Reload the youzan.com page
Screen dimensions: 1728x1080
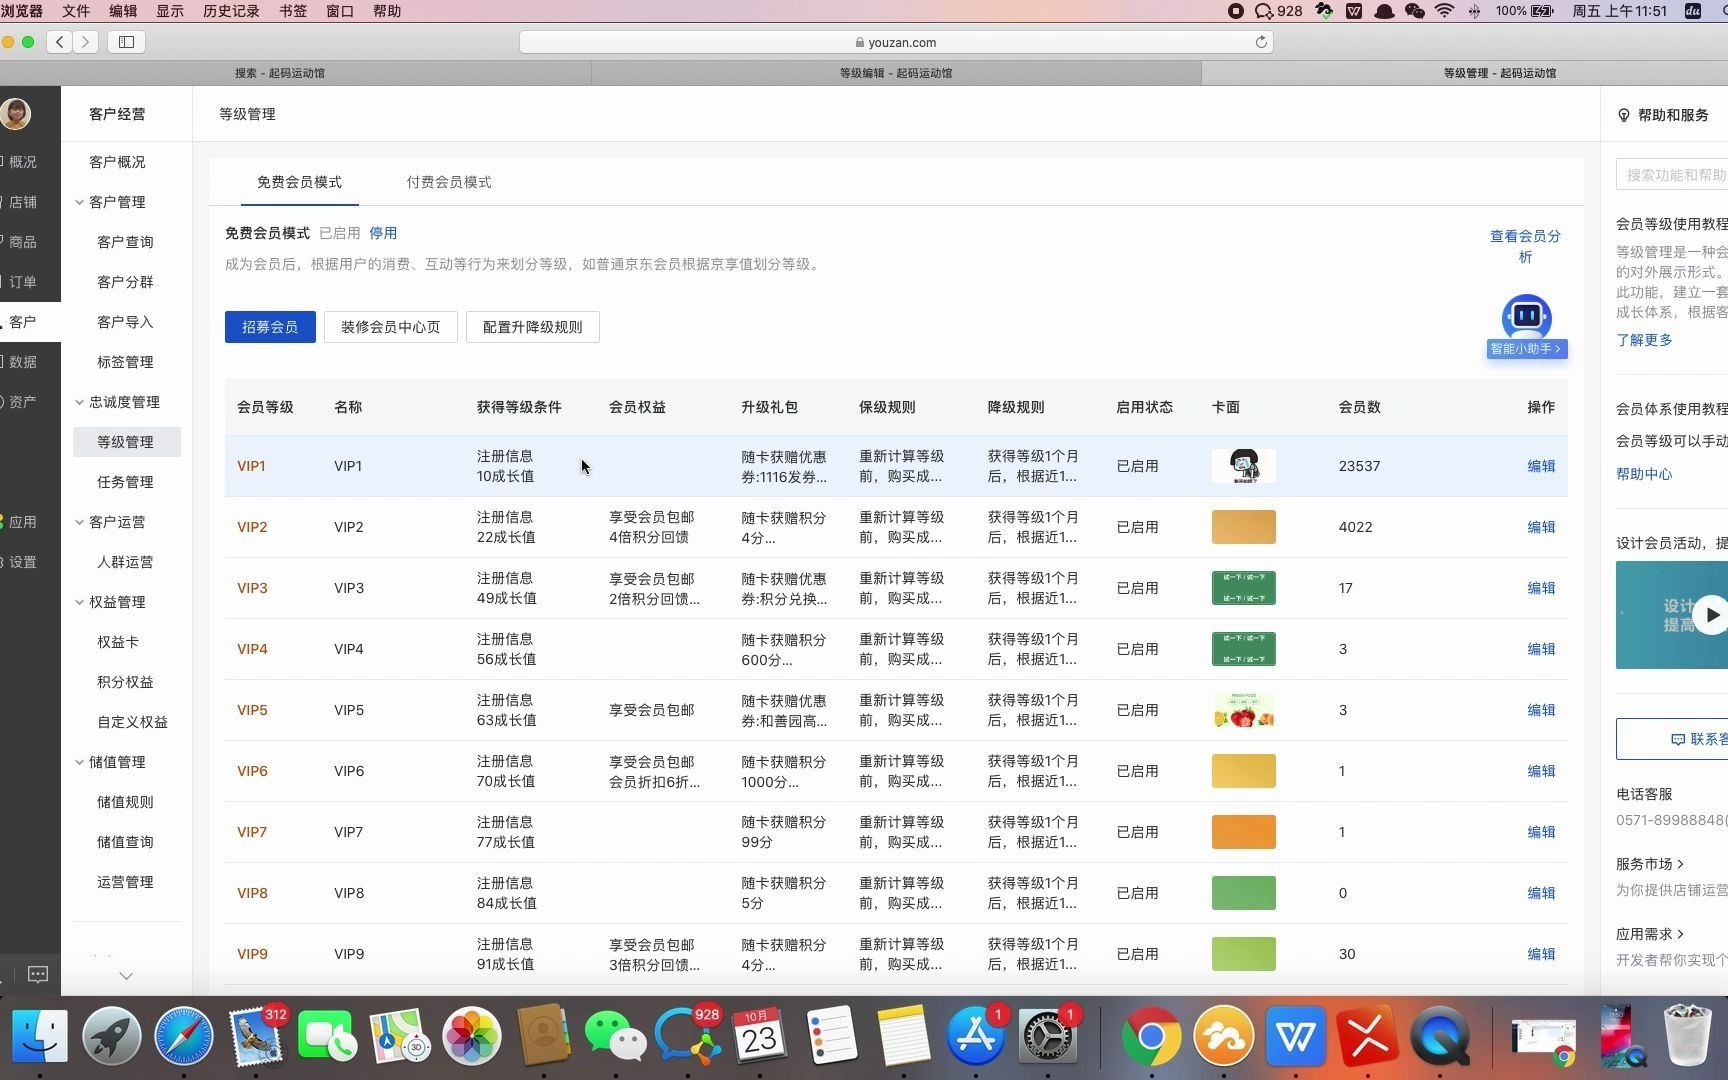1261,42
